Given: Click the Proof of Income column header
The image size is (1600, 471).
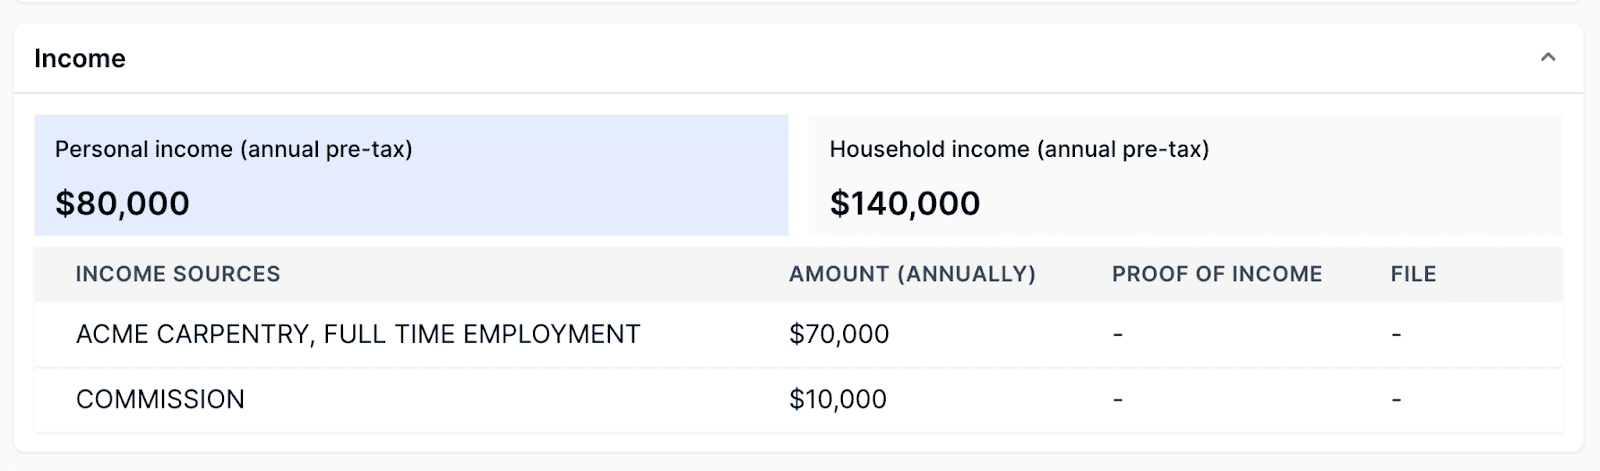Looking at the screenshot, I should pos(1217,274).
